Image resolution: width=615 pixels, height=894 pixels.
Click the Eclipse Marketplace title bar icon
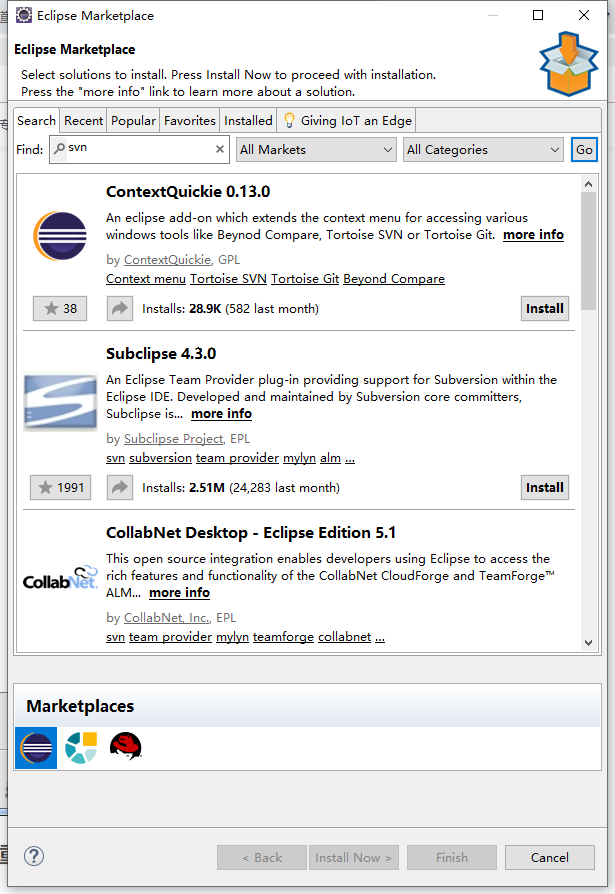[x=24, y=15]
